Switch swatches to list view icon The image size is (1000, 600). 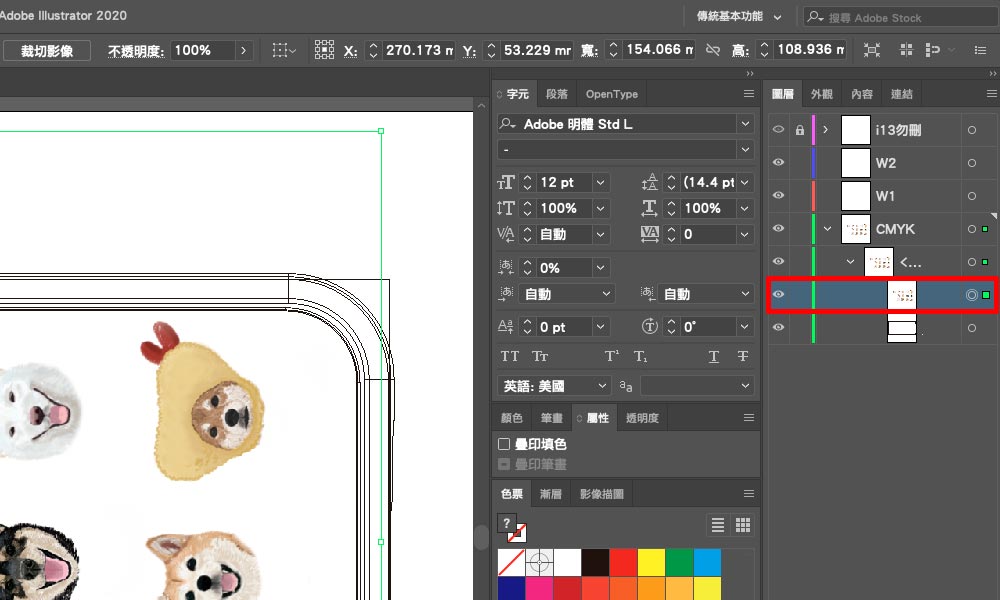pos(718,525)
